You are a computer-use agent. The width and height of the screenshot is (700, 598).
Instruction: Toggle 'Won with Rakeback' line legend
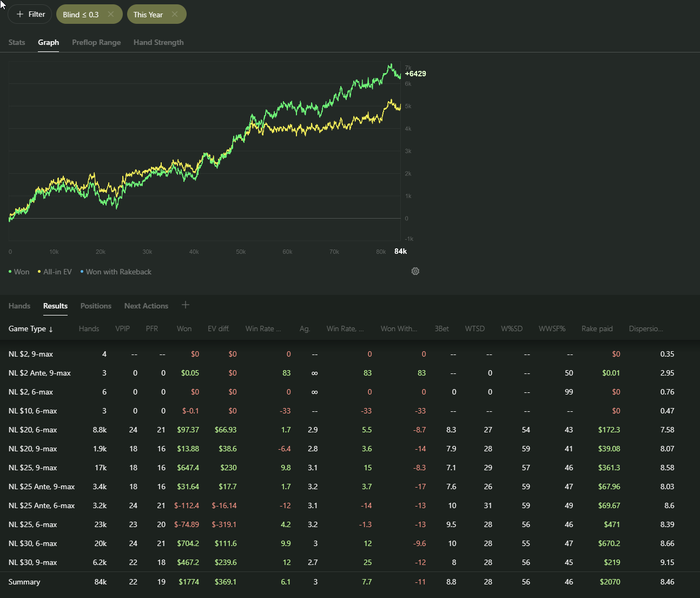[116, 271]
